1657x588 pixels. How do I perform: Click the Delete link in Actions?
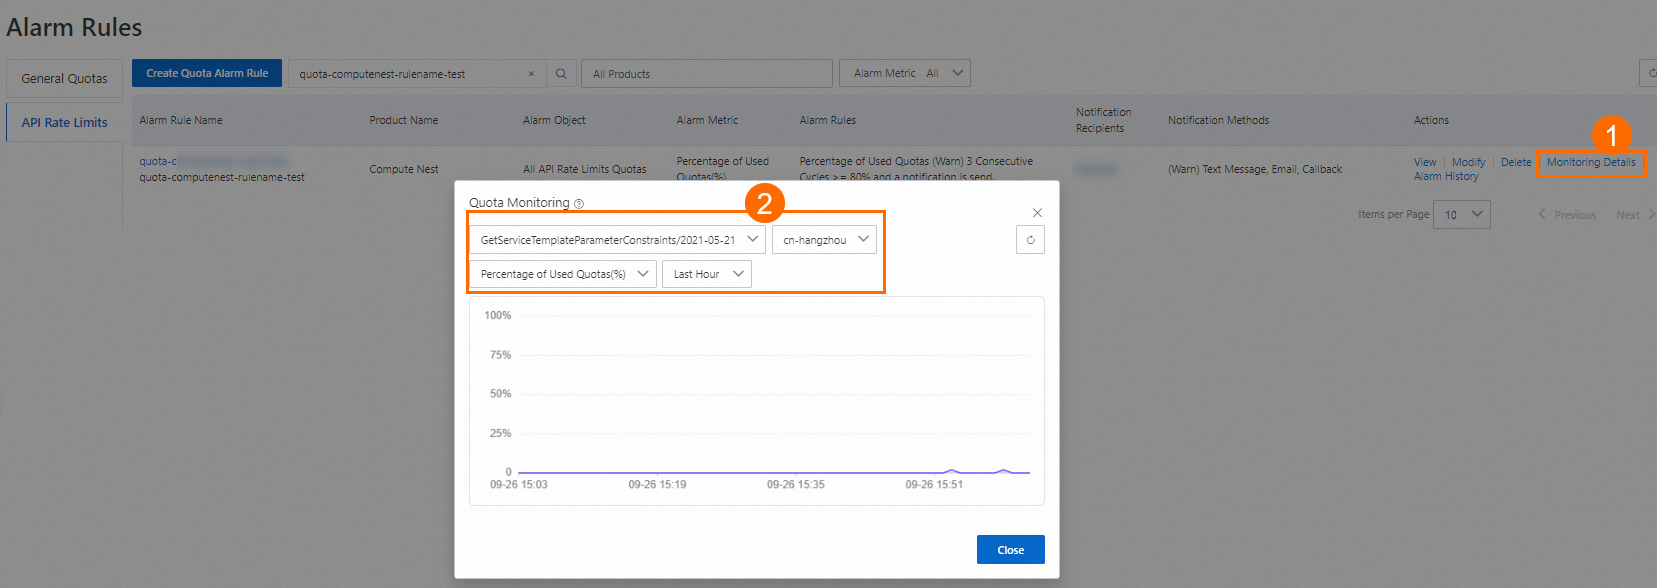(1516, 162)
